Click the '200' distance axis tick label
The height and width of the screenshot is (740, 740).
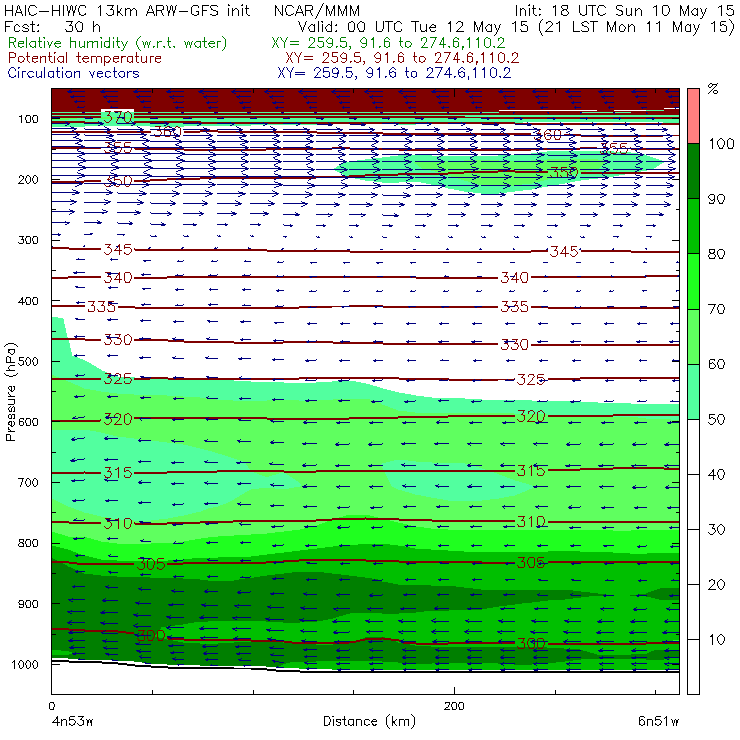(x=454, y=706)
